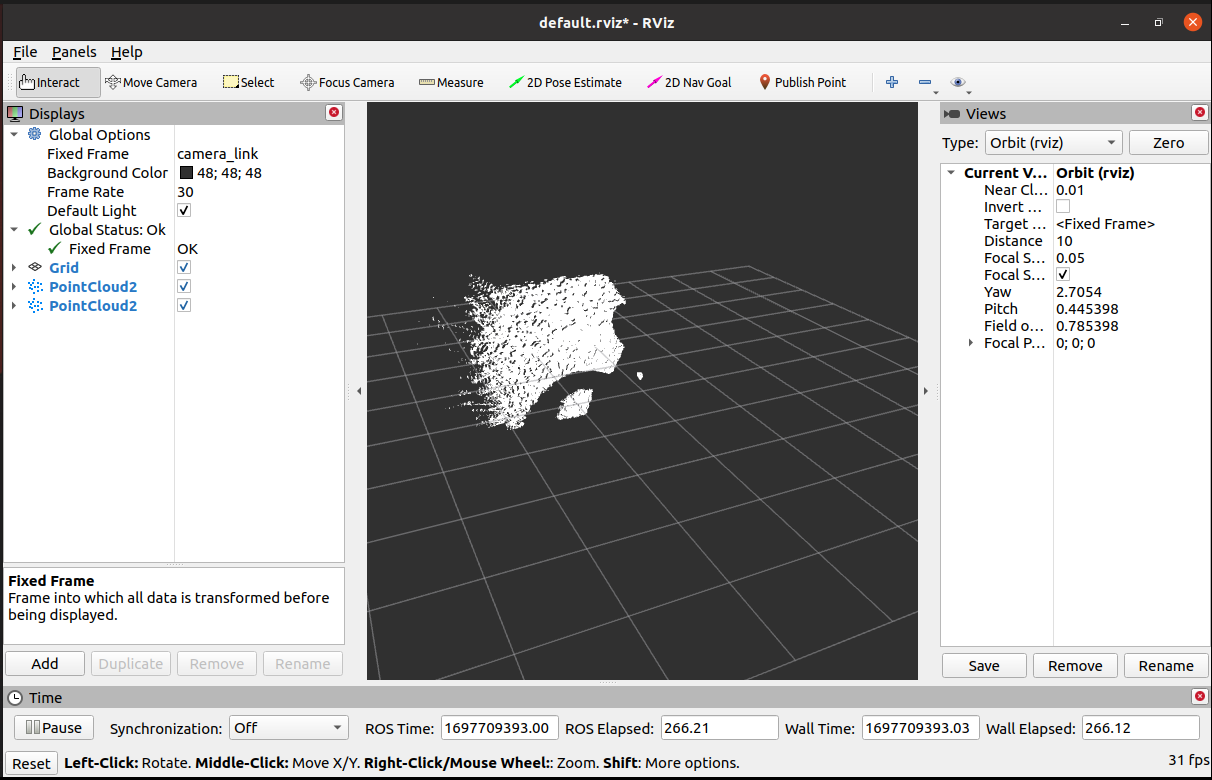Click Rename in the Views panel
Image resolution: width=1212 pixels, height=780 pixels.
1166,666
